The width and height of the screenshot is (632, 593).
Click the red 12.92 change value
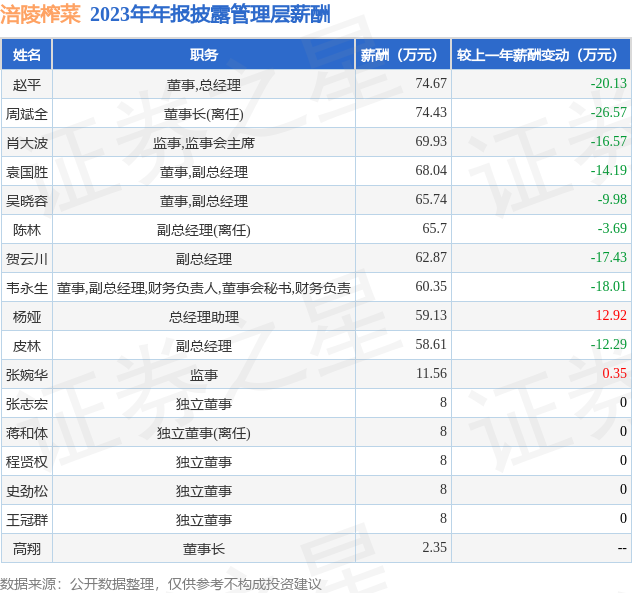click(x=610, y=317)
